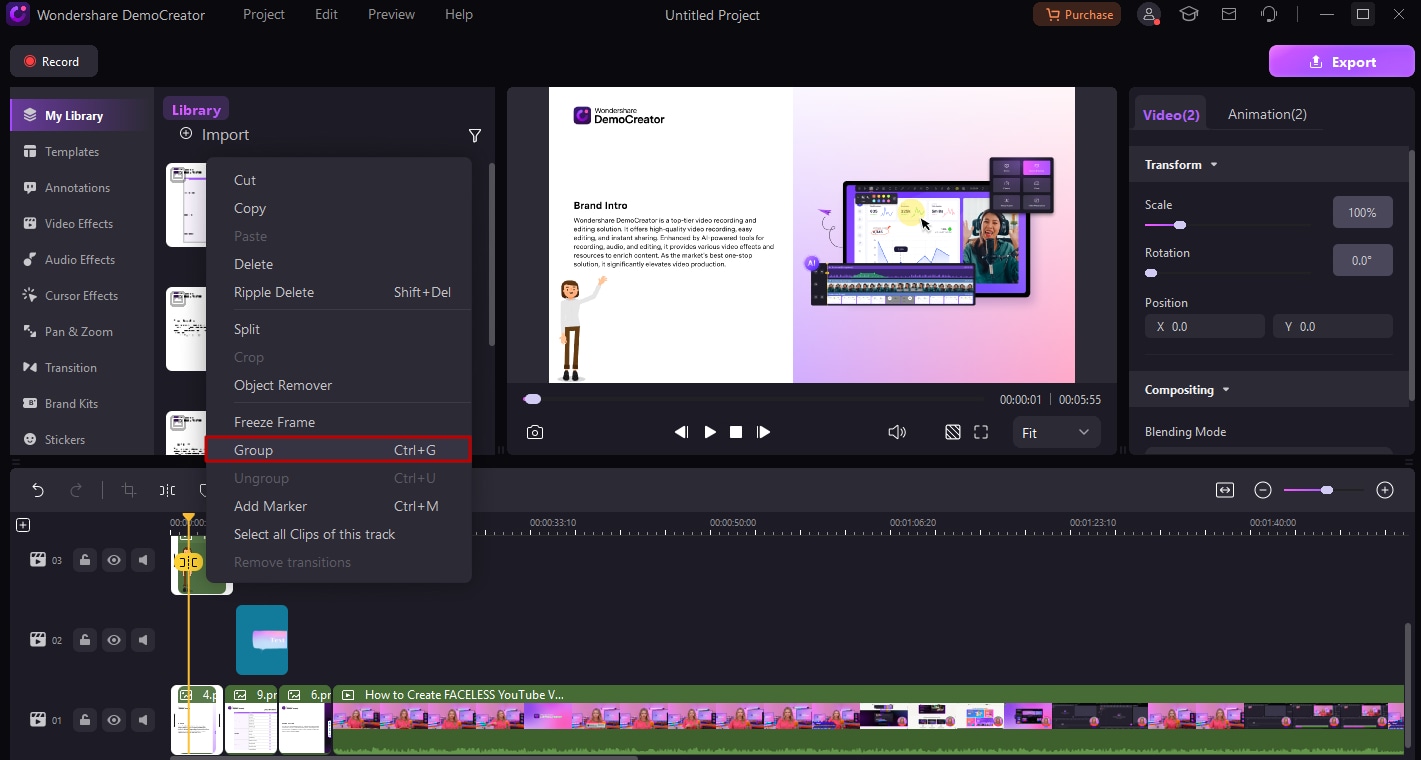Viewport: 1421px width, 760px height.
Task: Toggle the lock on track 03
Action: pos(85,560)
